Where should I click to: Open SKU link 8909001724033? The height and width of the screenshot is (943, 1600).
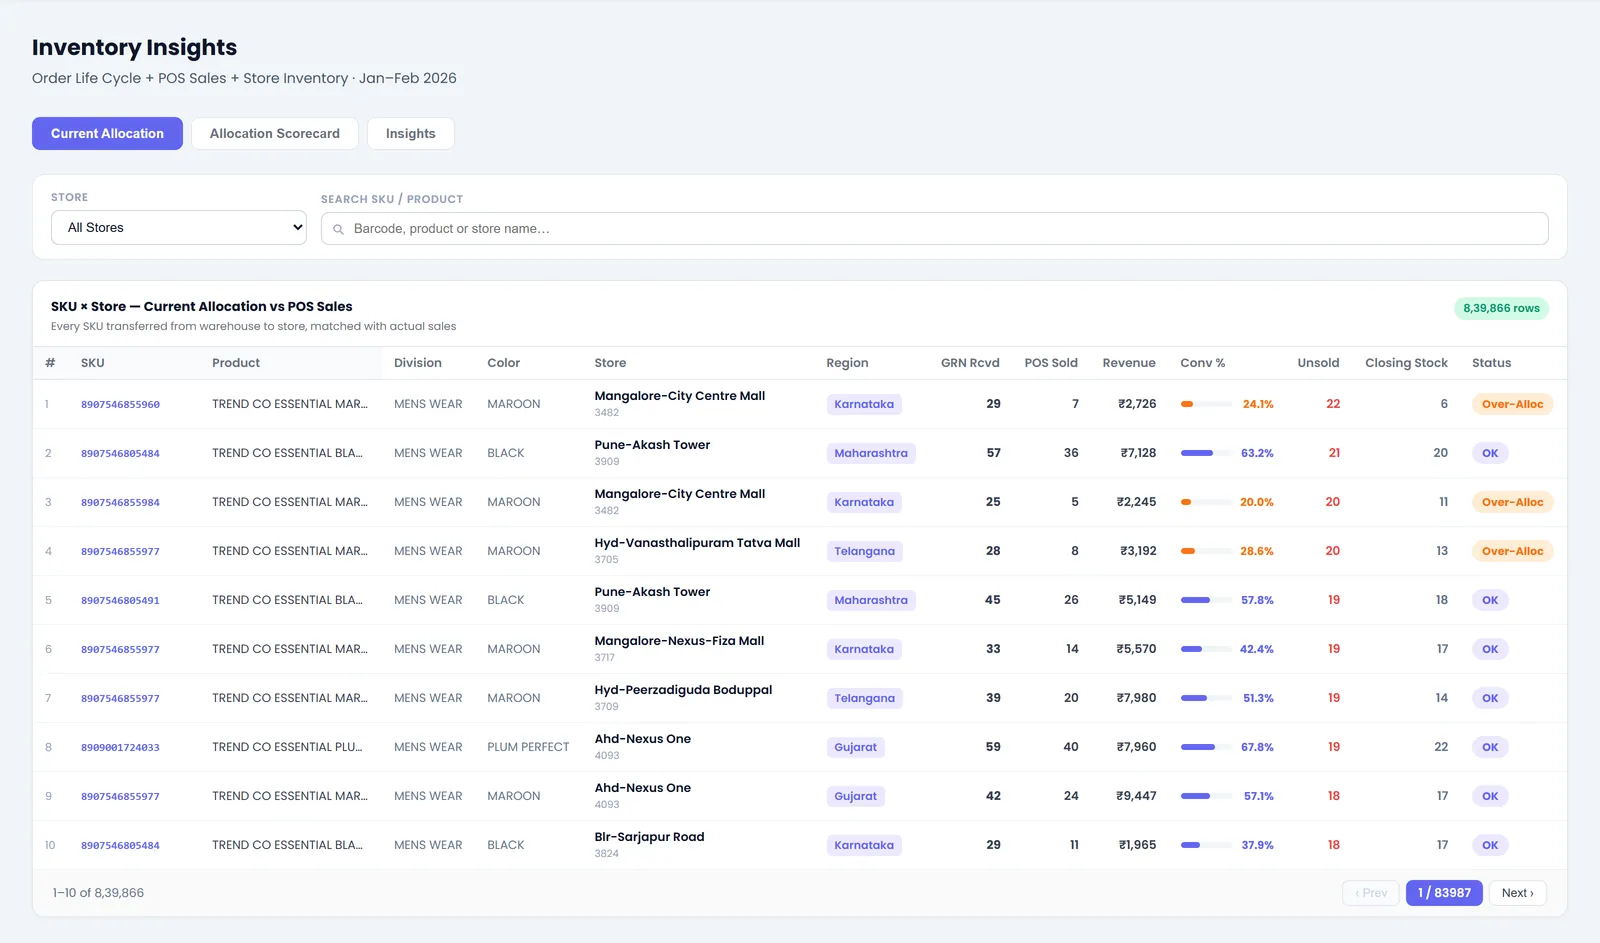[x=120, y=747]
